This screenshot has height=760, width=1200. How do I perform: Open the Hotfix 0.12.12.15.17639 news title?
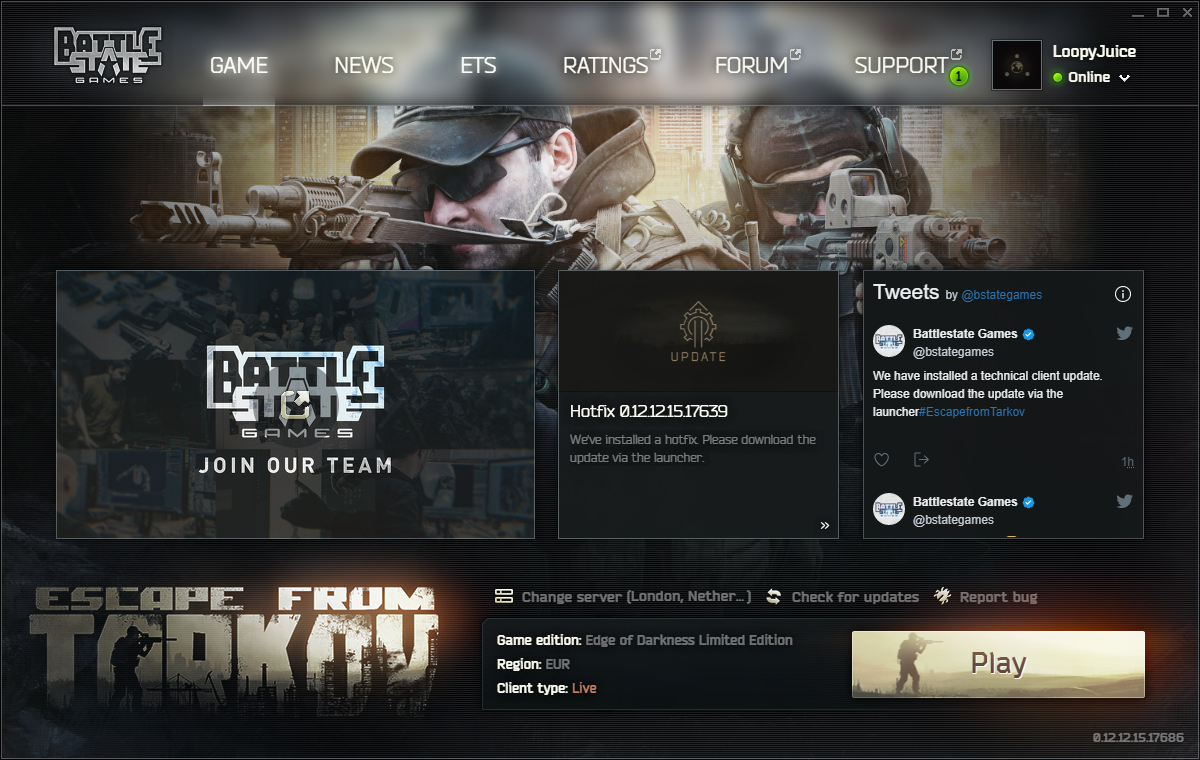[648, 411]
